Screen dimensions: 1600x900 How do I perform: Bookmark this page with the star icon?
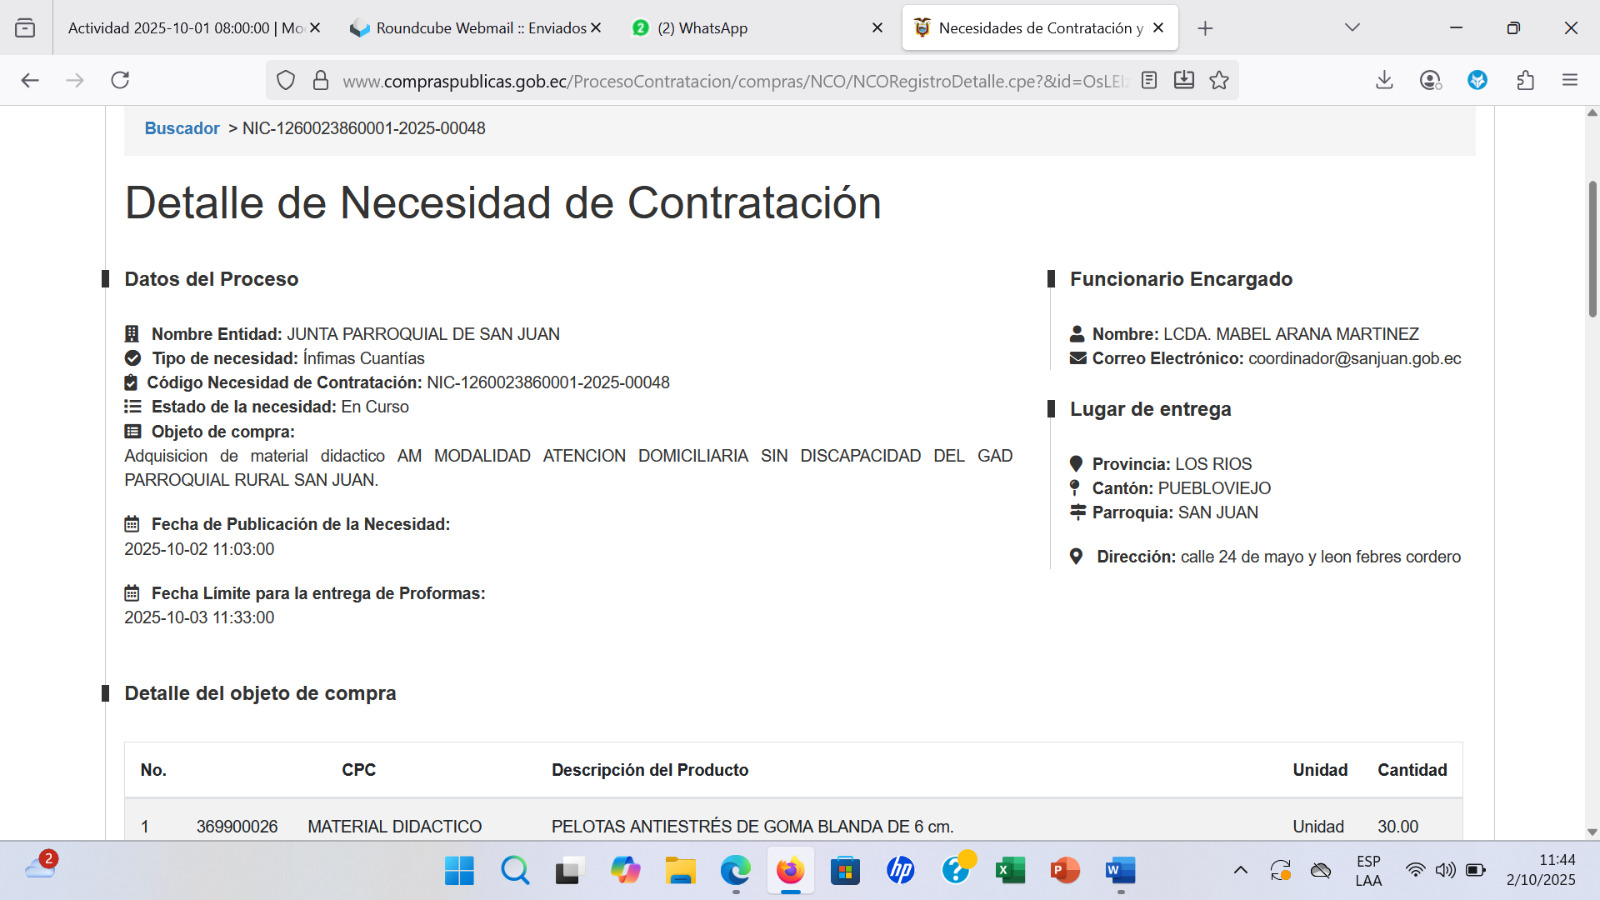pos(1219,80)
